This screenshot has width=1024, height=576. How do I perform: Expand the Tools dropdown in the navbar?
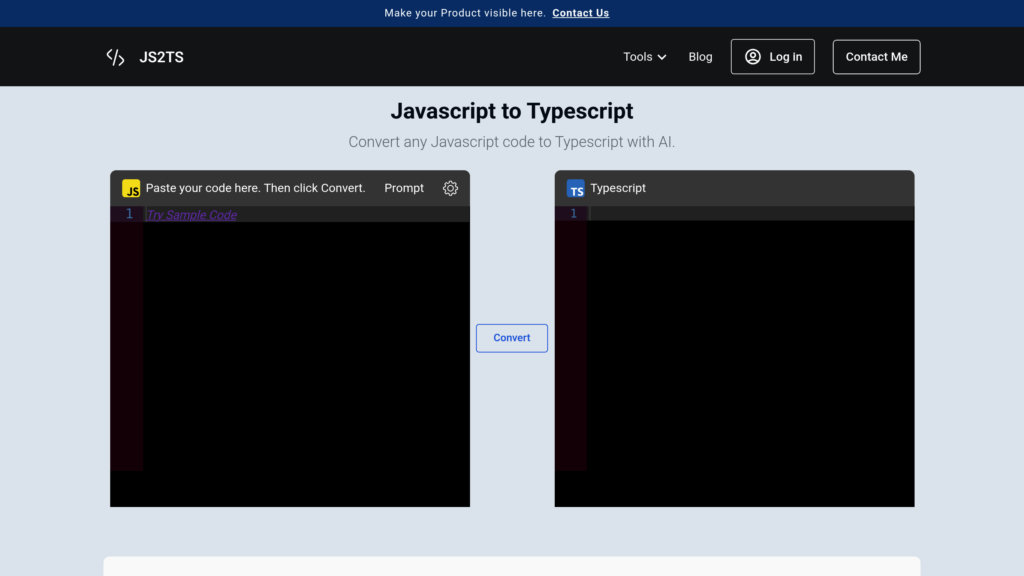[644, 57]
